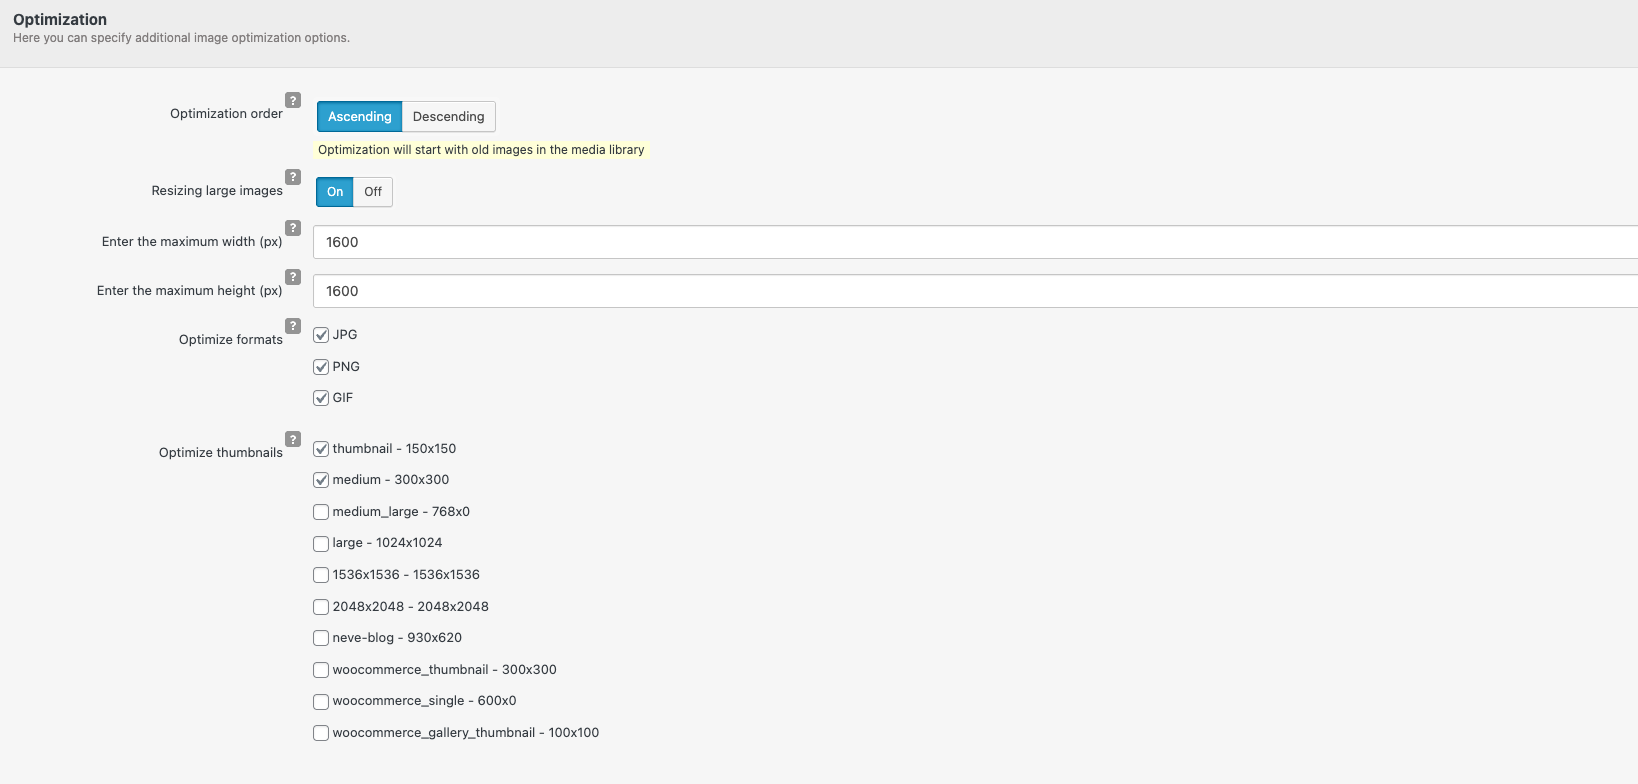Uncheck the JPG format checkbox
The height and width of the screenshot is (784, 1638).
pyautogui.click(x=321, y=335)
